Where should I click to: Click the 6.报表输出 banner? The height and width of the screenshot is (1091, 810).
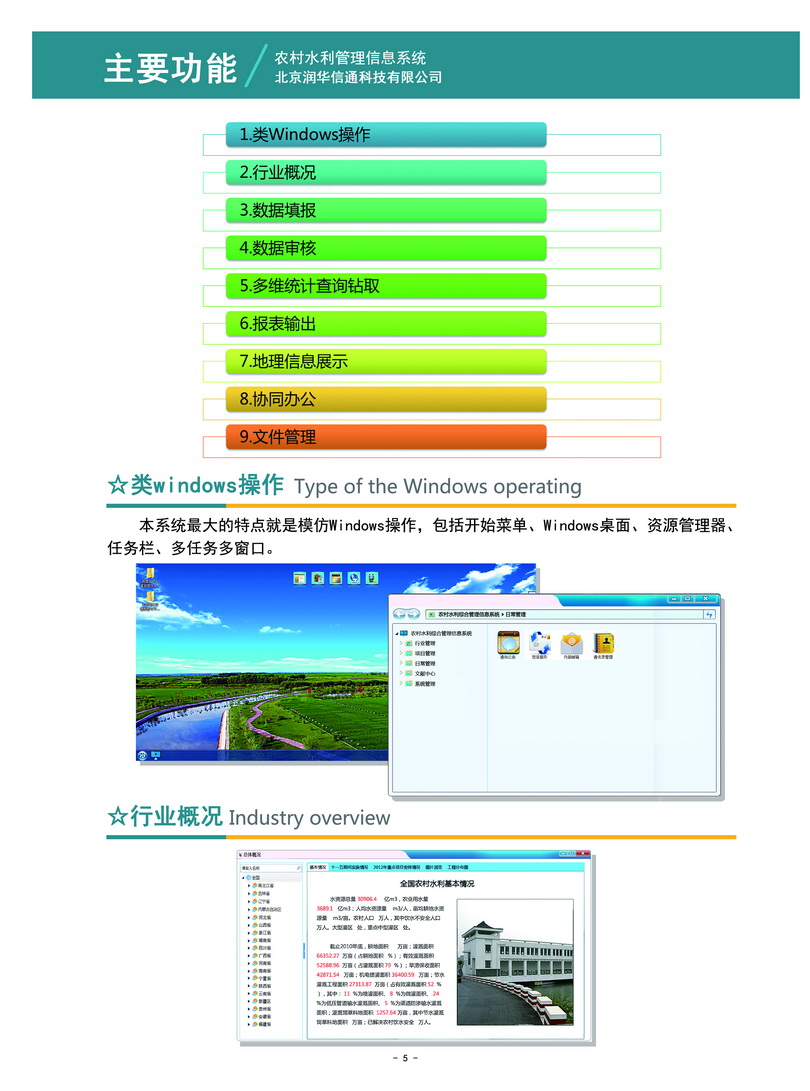point(386,324)
